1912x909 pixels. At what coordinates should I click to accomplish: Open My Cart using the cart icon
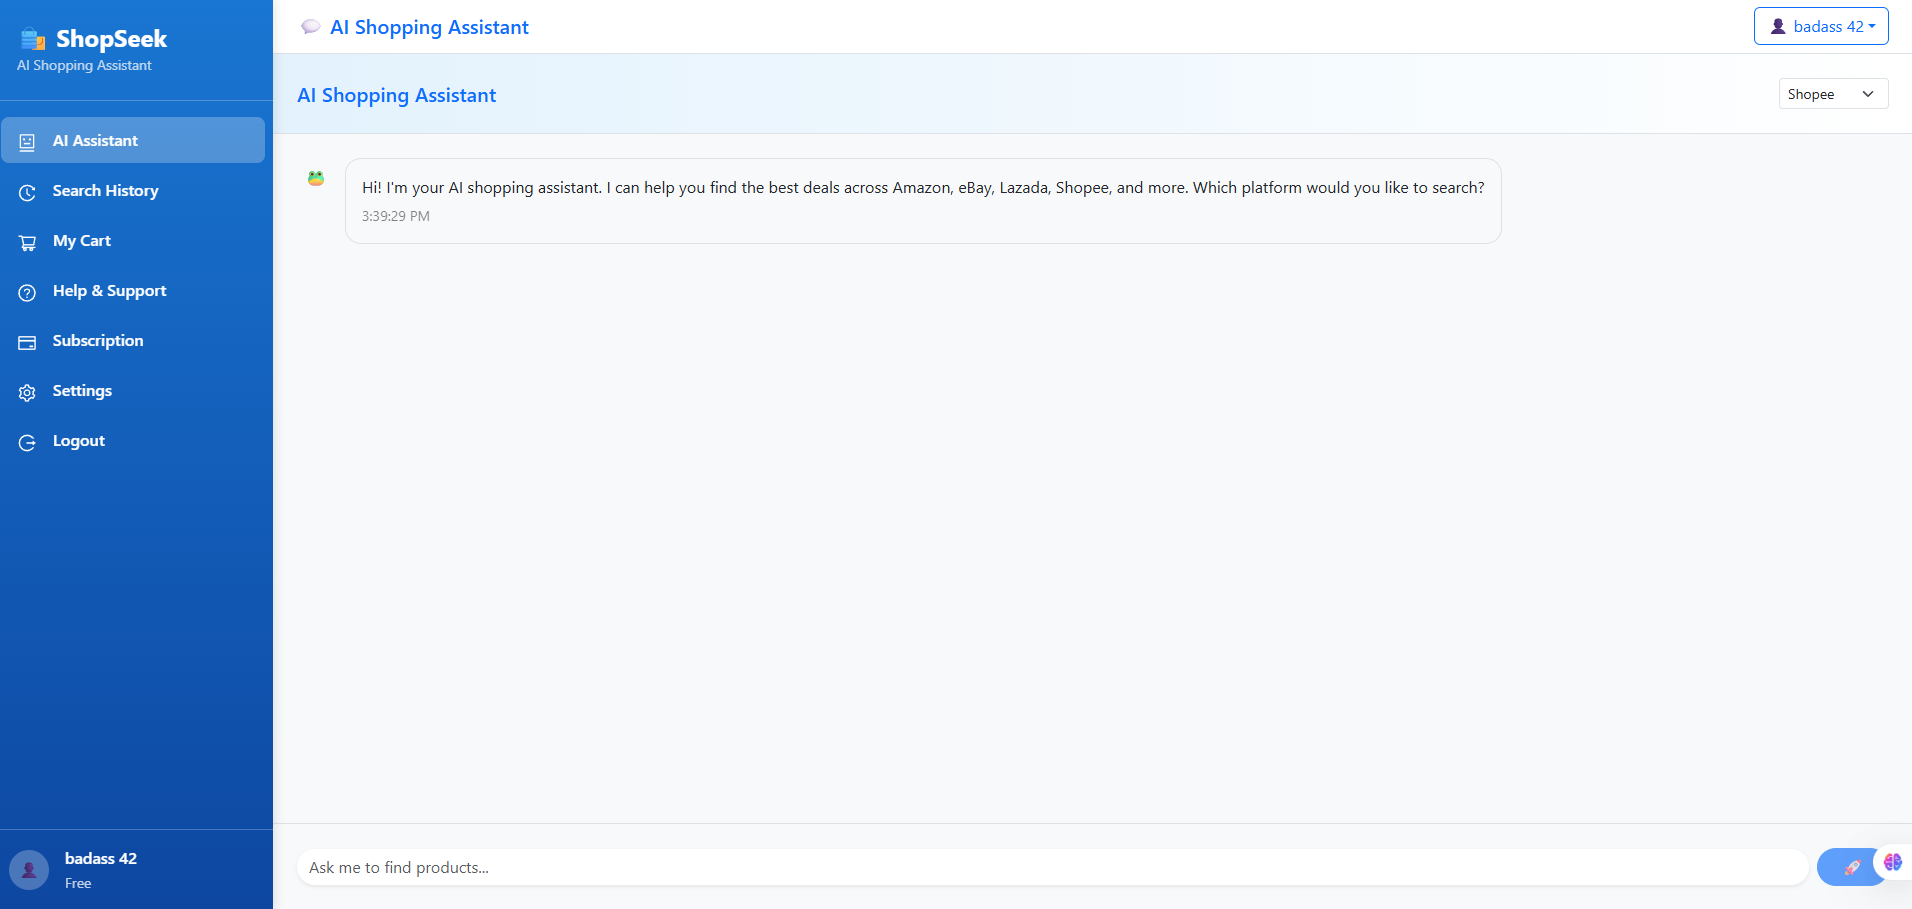coord(26,241)
